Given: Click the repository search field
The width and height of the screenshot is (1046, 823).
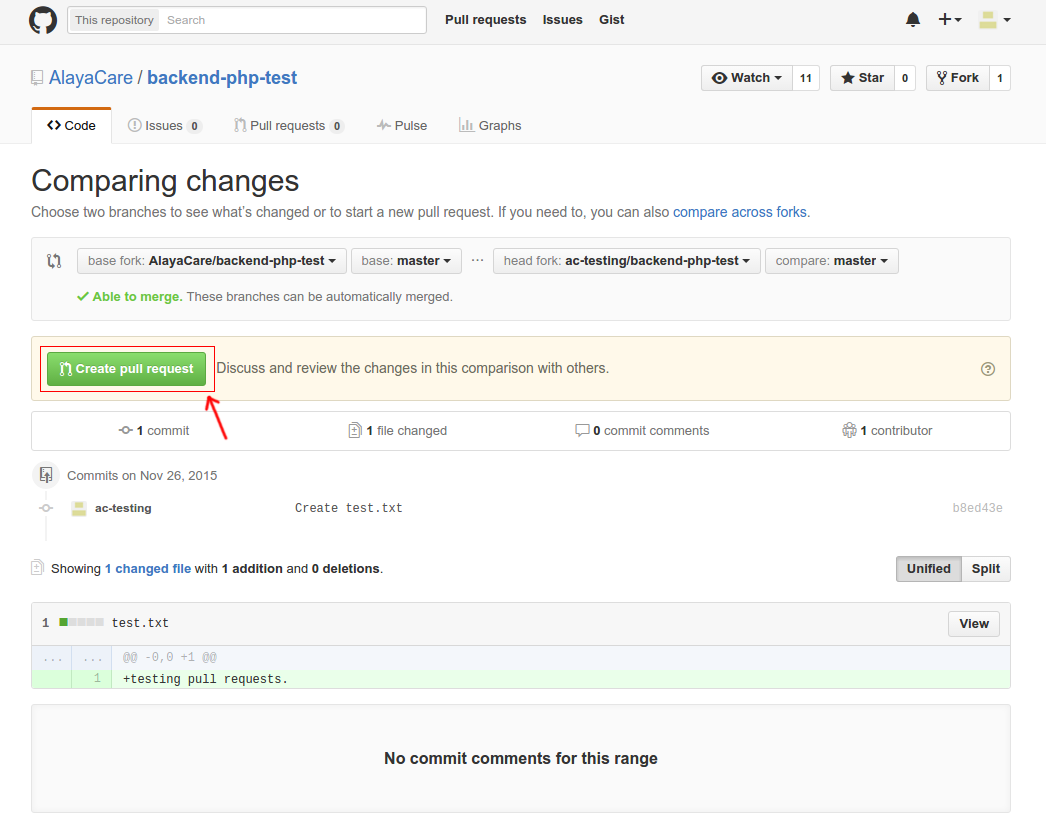Looking at the screenshot, I should pos(292,20).
